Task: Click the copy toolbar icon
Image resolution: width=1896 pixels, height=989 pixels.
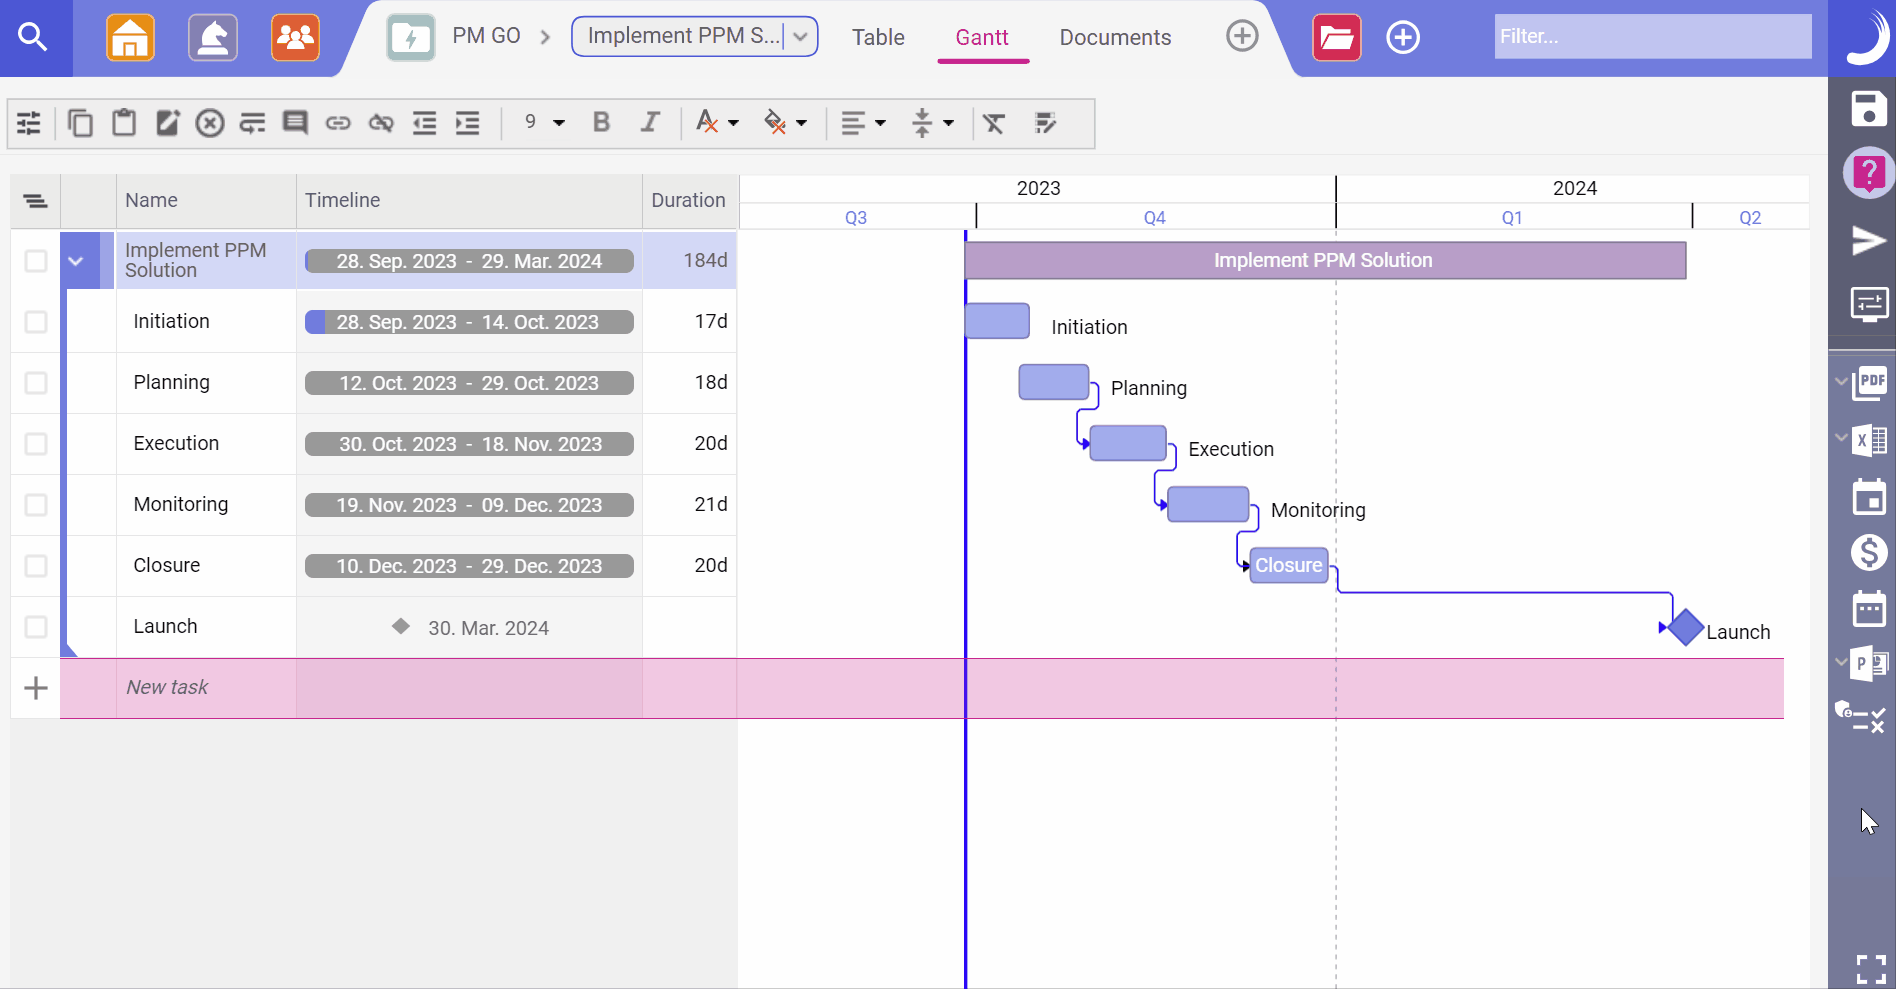Action: pyautogui.click(x=80, y=123)
